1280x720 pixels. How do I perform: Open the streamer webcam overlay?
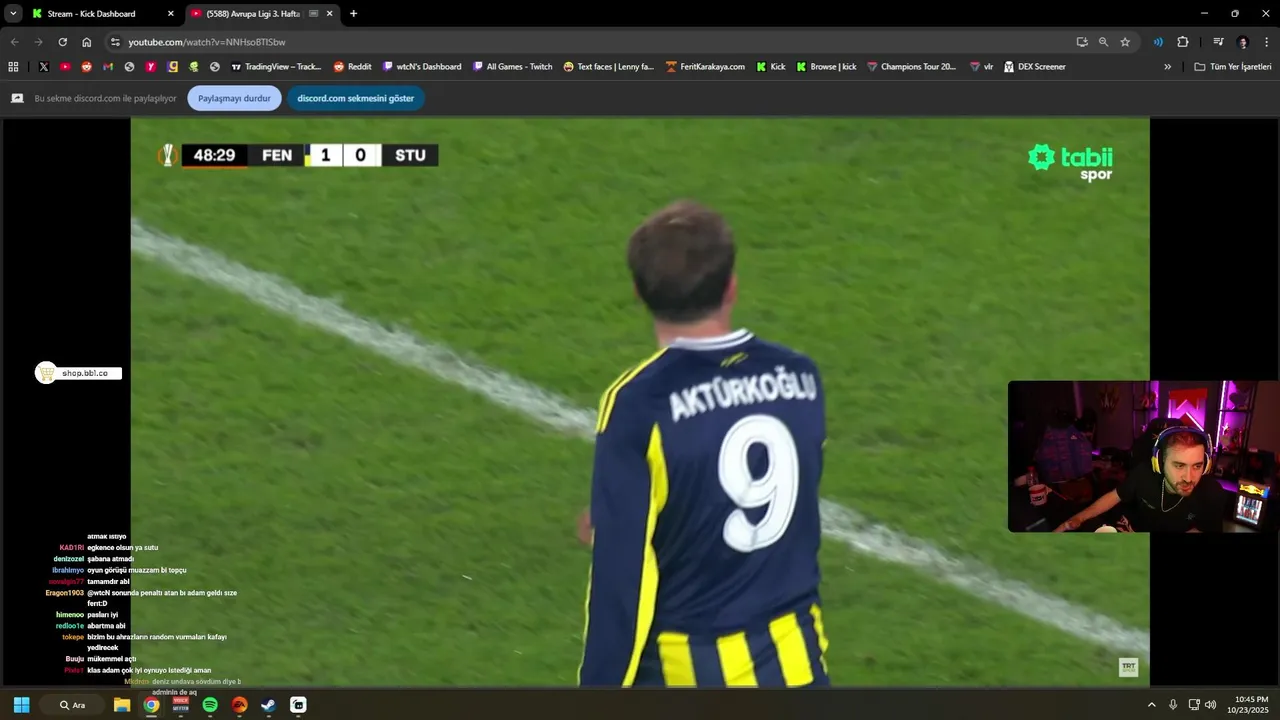(x=1144, y=456)
